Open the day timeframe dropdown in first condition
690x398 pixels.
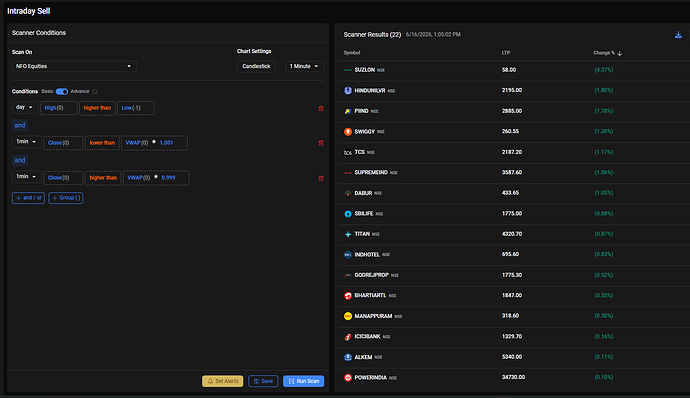(x=25, y=107)
